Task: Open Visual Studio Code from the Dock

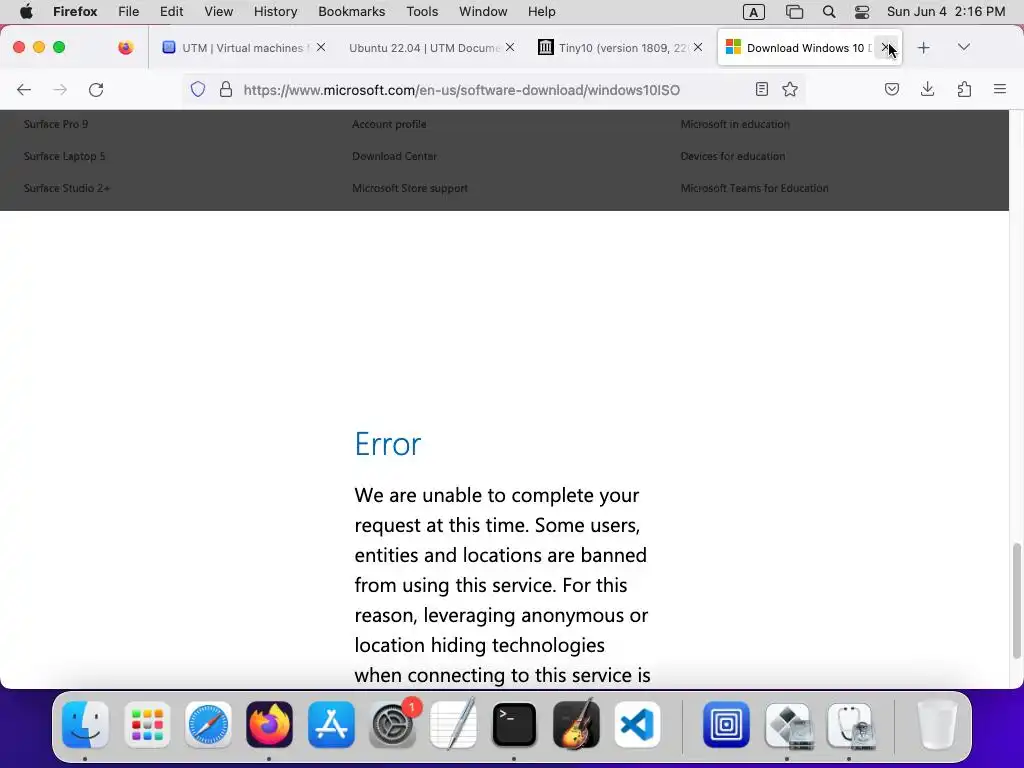Action: coord(637,725)
